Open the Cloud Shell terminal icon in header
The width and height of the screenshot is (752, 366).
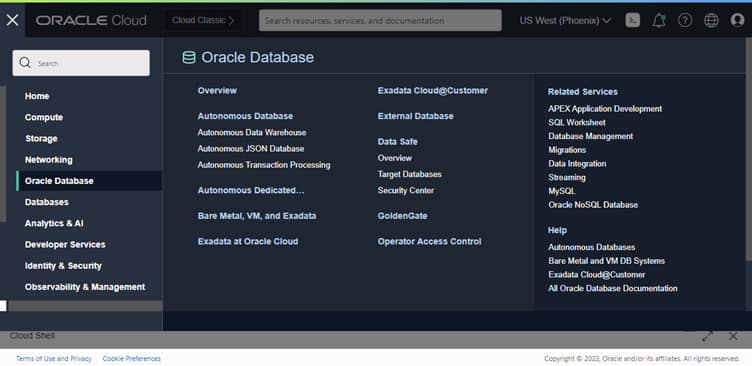(x=633, y=20)
